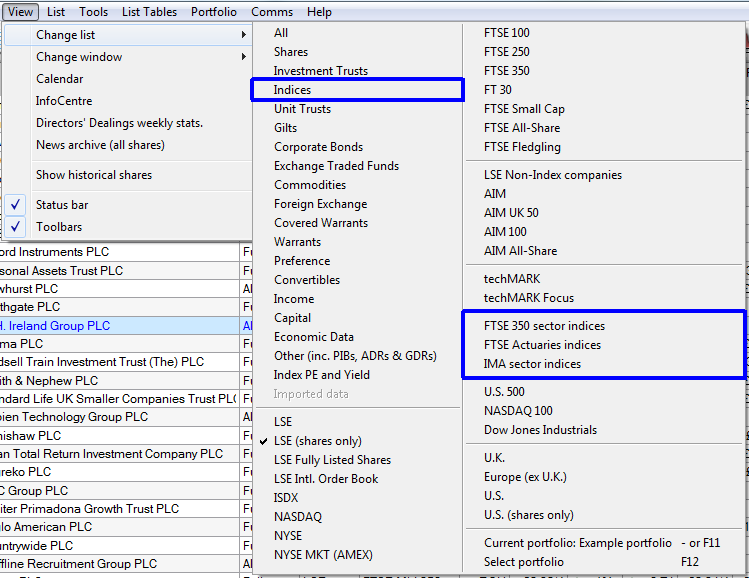Select Exchange Traded Funds list
Viewport: 749px width, 578px height.
[336, 166]
